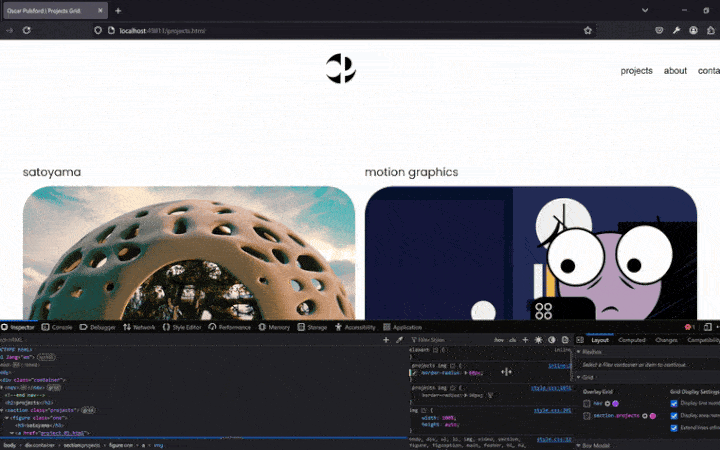Click the forward navigation arrow
This screenshot has height=450, width=720.
(x=9, y=30)
